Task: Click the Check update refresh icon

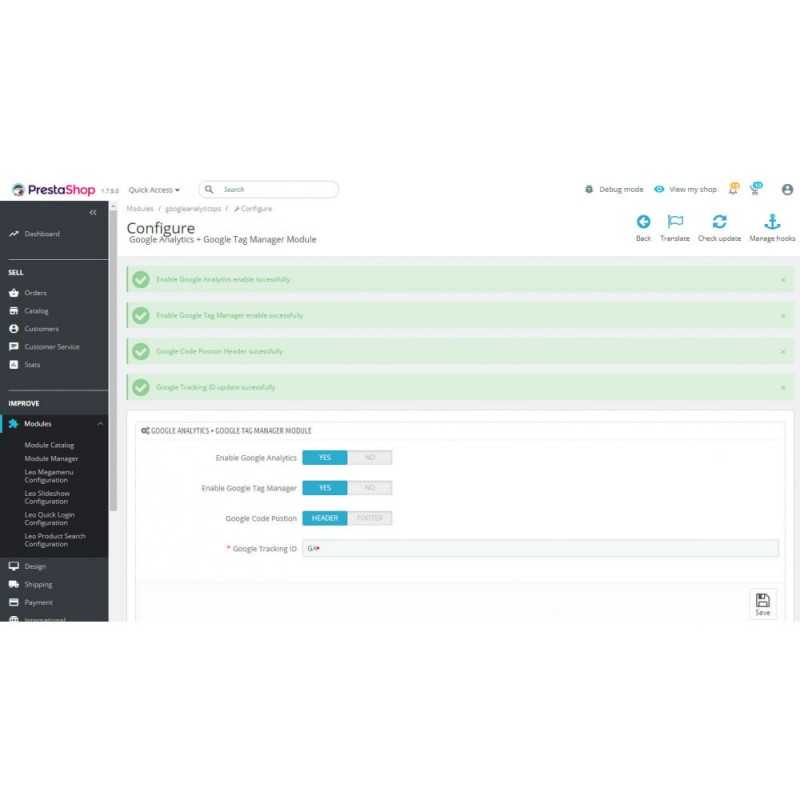Action: (719, 222)
